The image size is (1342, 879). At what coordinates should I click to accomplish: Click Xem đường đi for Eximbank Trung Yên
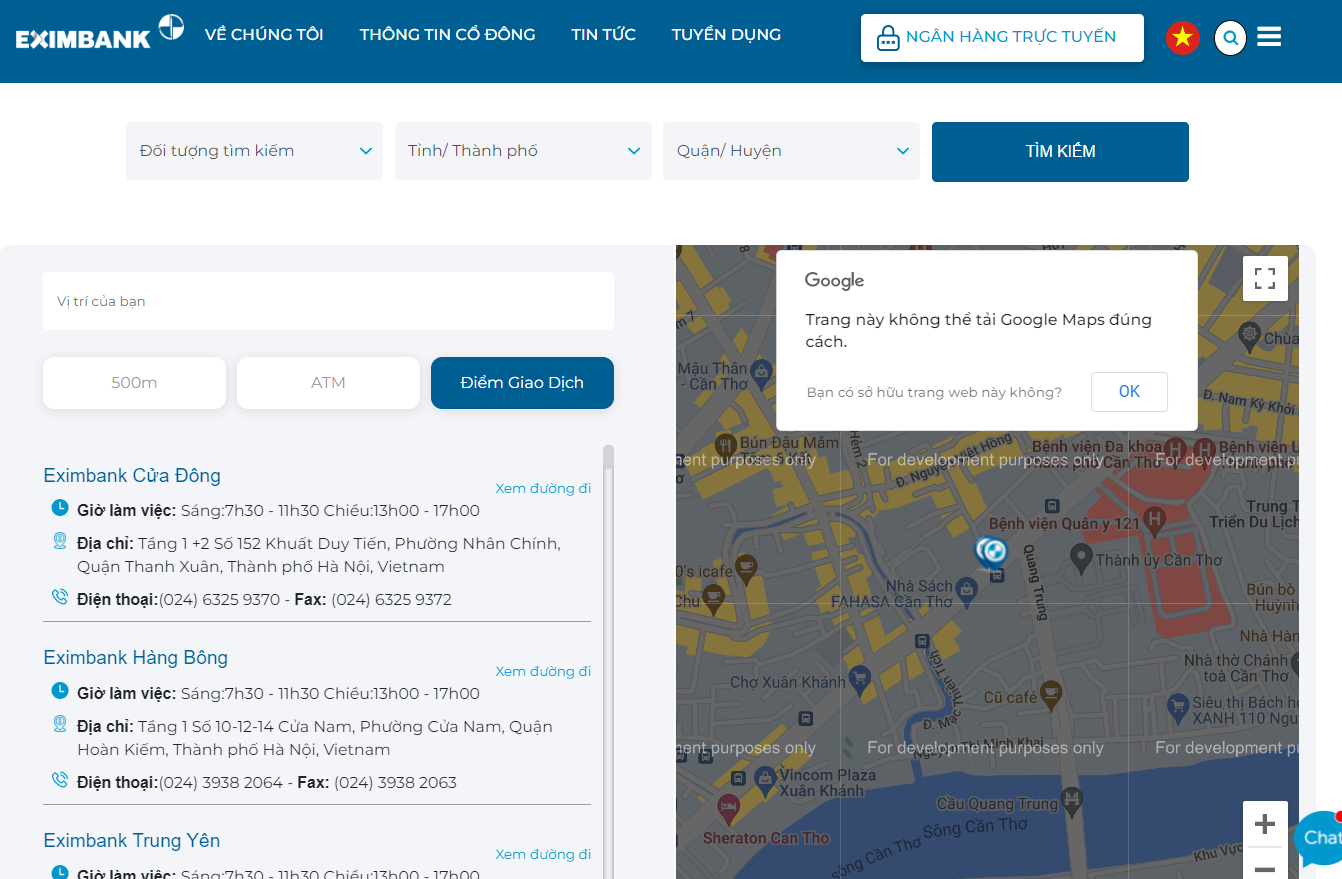coord(543,854)
